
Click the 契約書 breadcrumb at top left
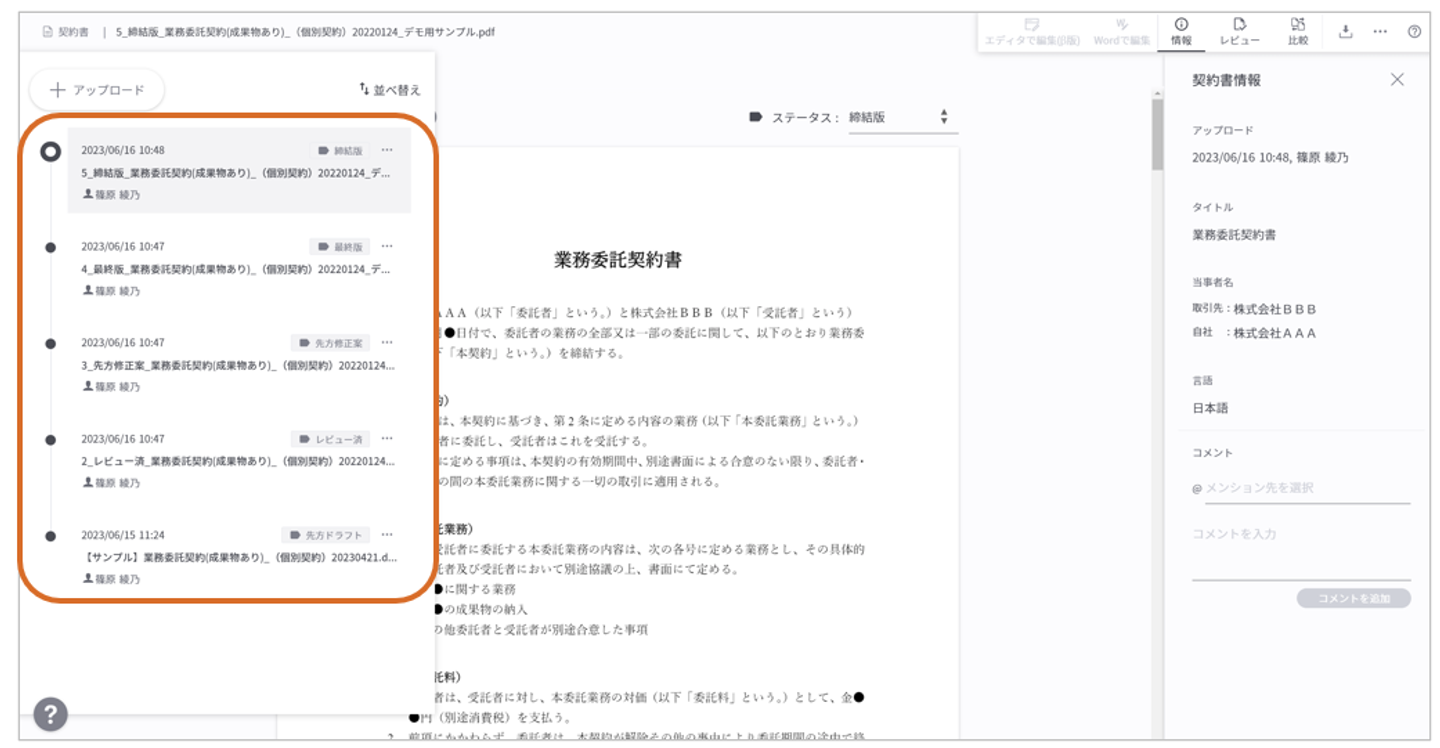[x=66, y=31]
